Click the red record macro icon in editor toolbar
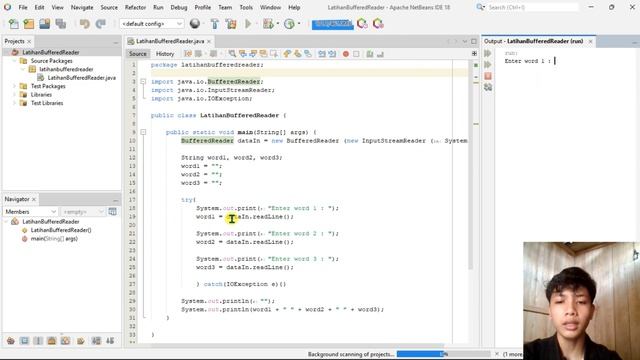The width and height of the screenshot is (640, 360). [346, 54]
